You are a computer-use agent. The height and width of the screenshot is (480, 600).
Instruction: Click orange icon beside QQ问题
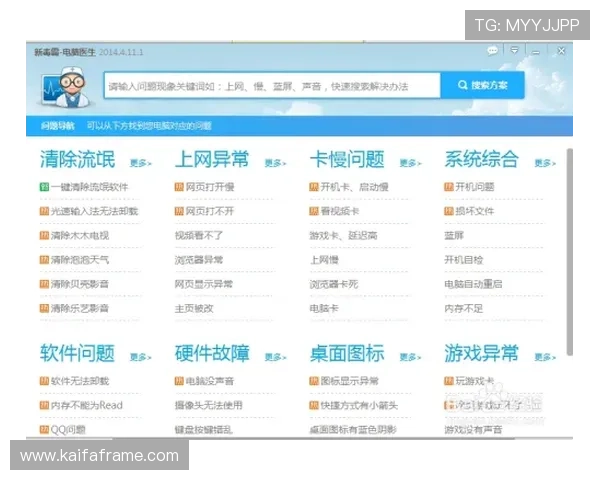(x=44, y=429)
